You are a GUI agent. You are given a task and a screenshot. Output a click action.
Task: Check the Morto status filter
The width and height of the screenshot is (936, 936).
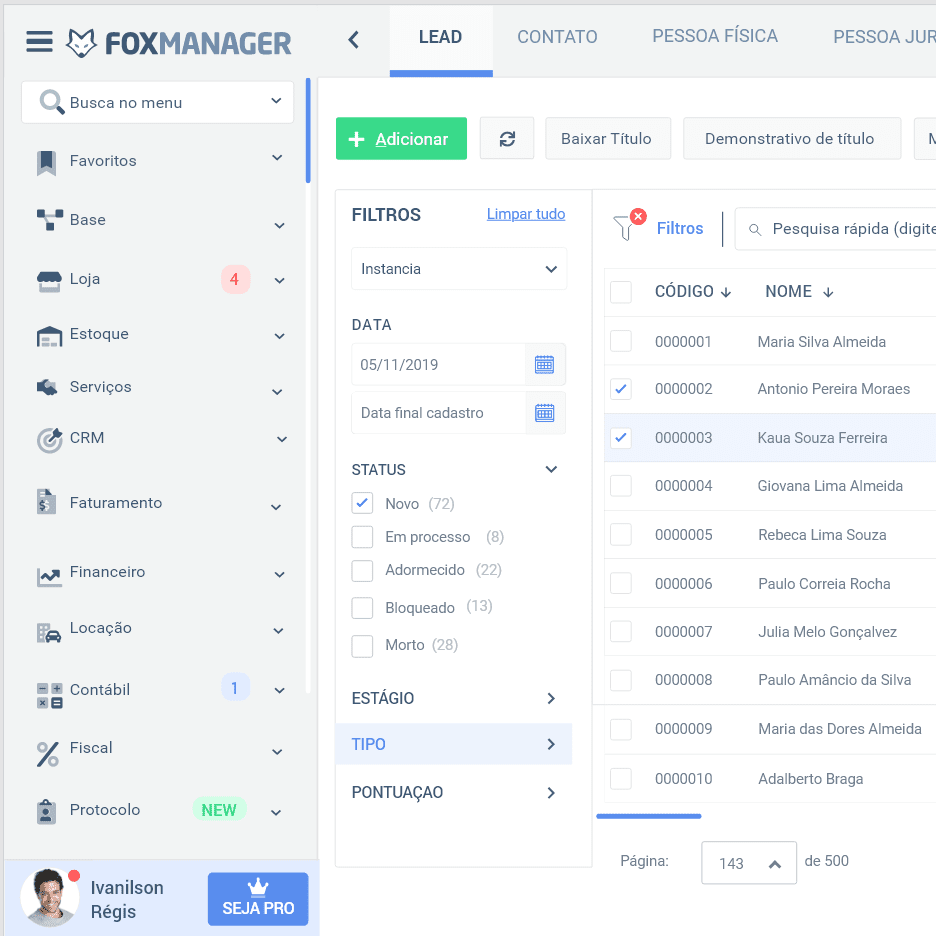pos(362,646)
